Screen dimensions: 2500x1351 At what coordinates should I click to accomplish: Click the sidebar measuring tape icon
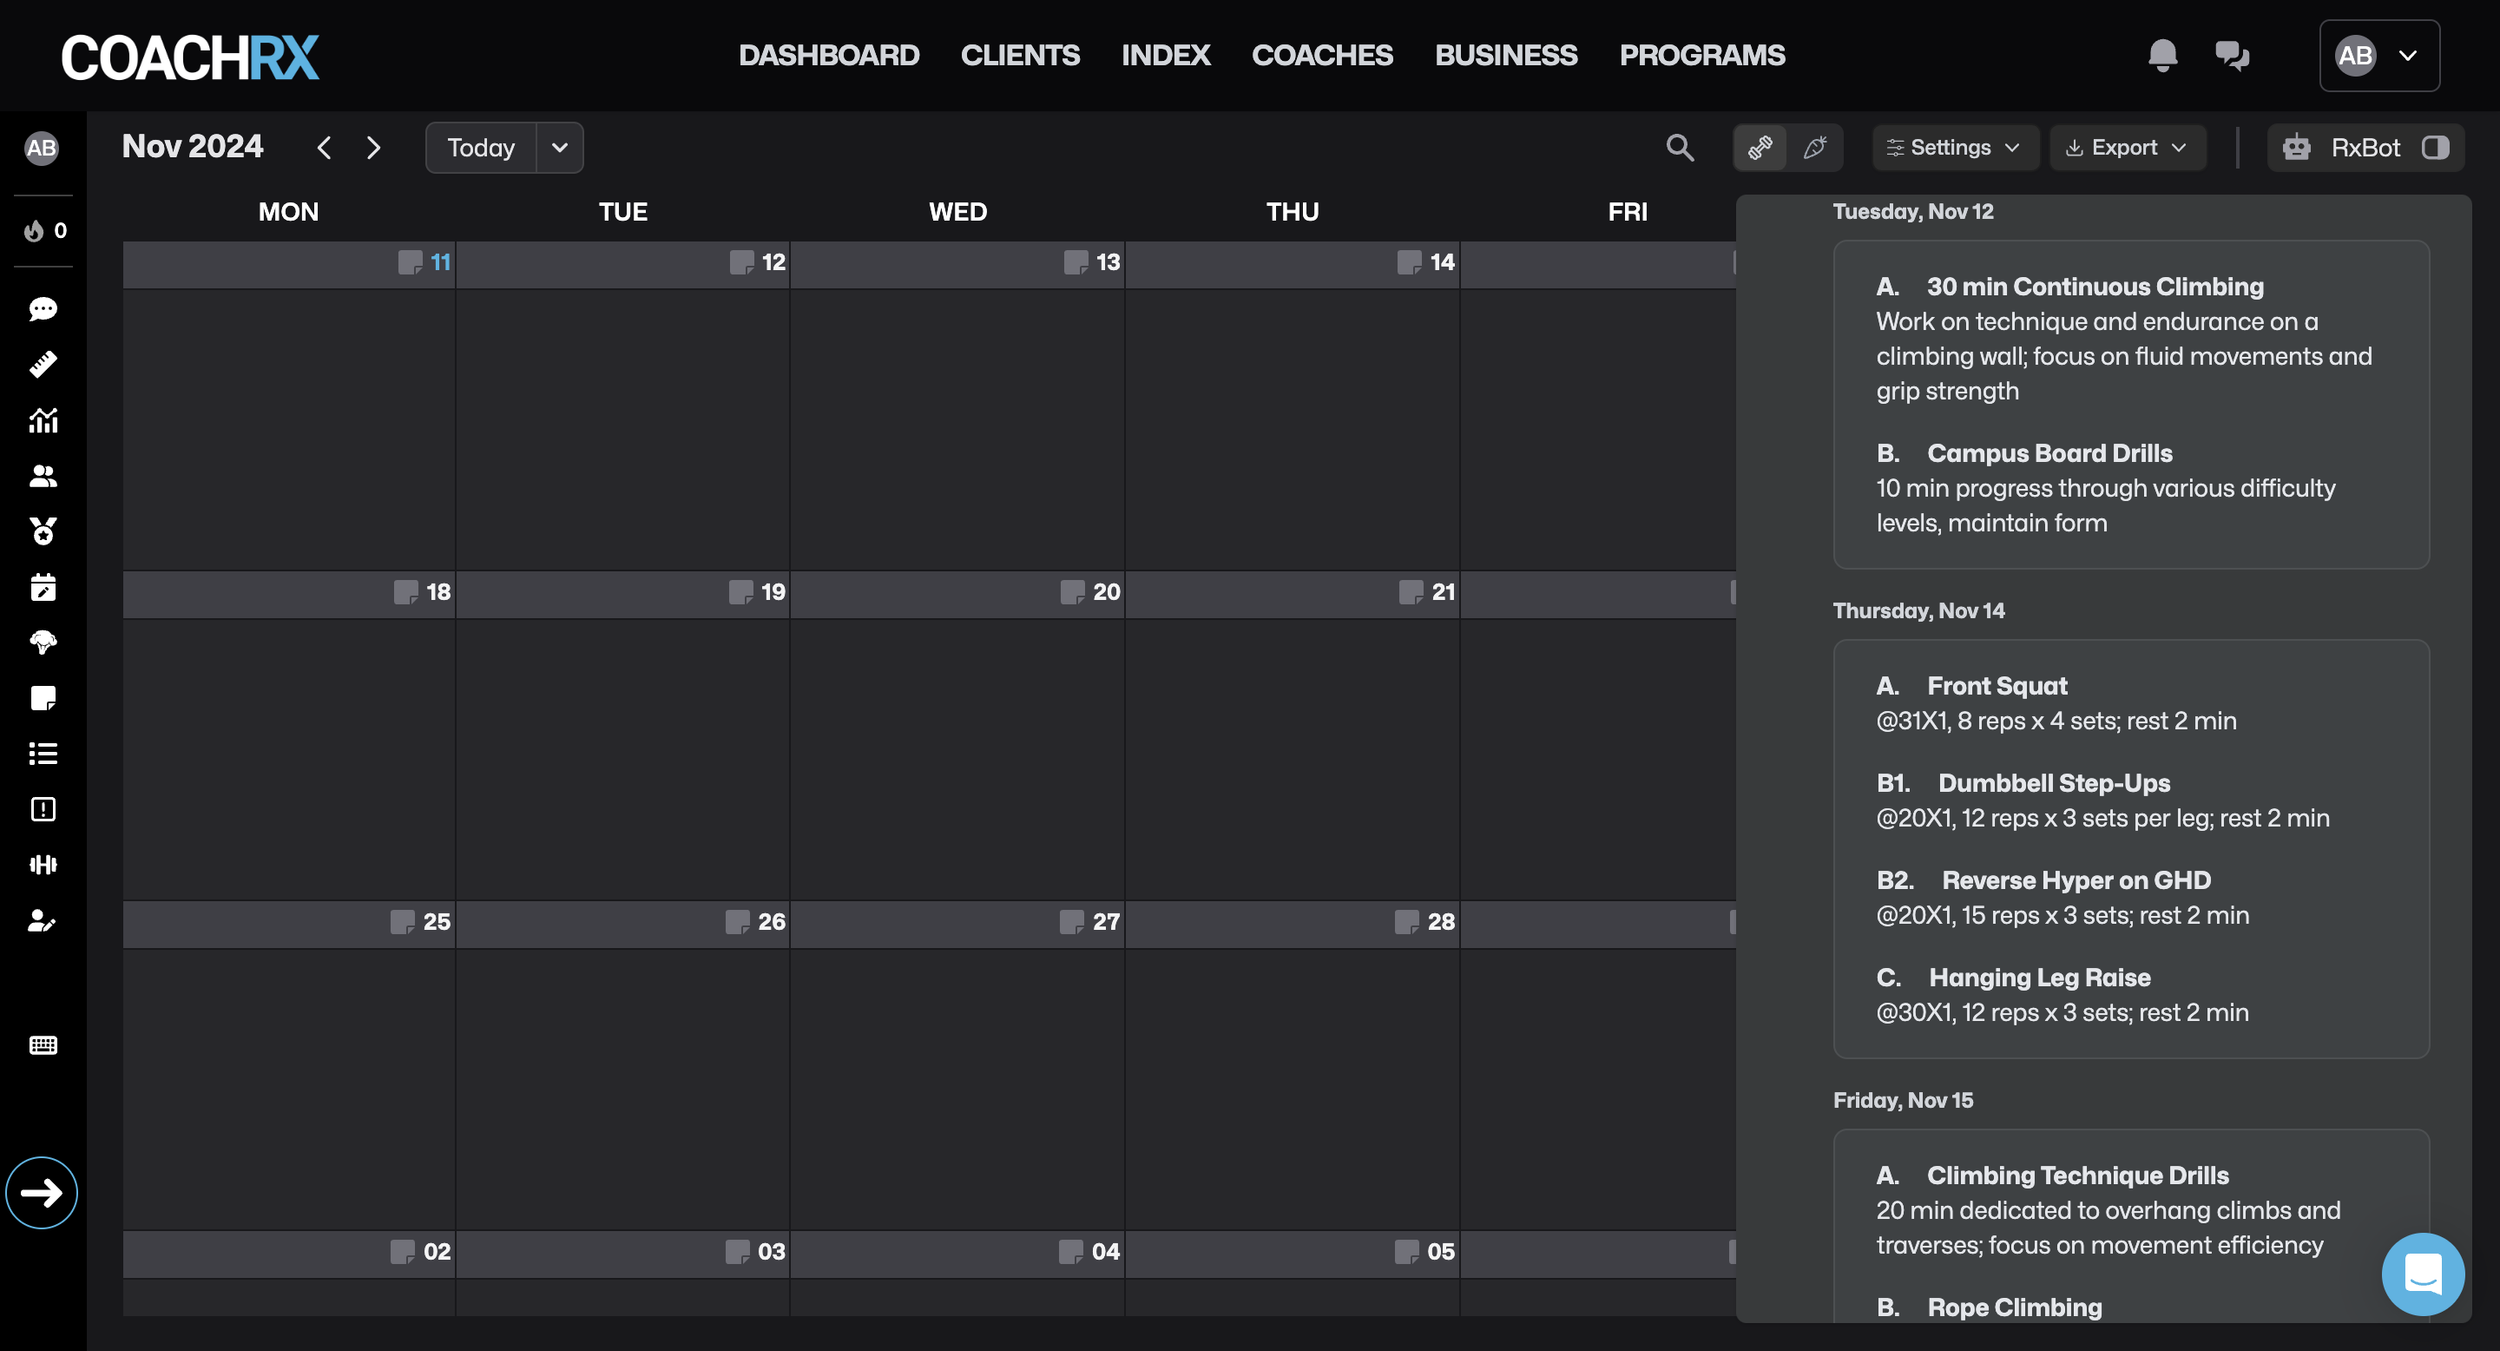coord(43,364)
